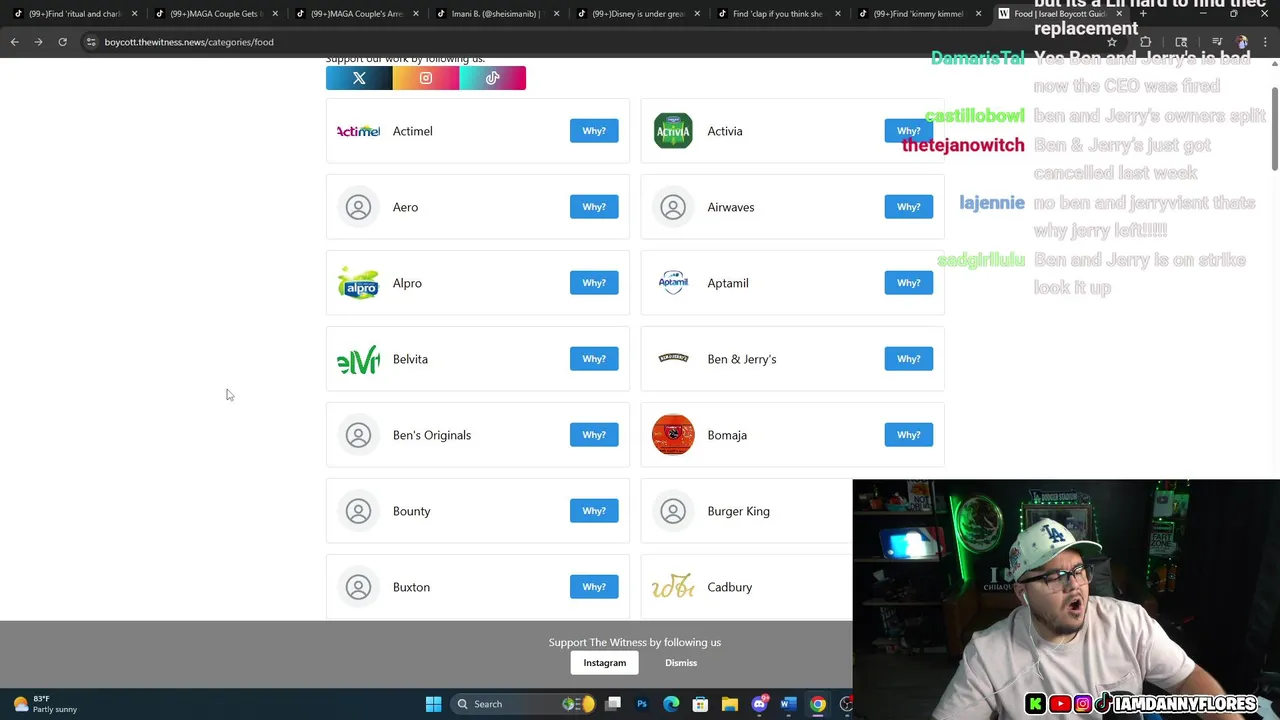This screenshot has width=1280, height=720.
Task: Click the Why? button for Bomaja
Action: click(x=908, y=435)
